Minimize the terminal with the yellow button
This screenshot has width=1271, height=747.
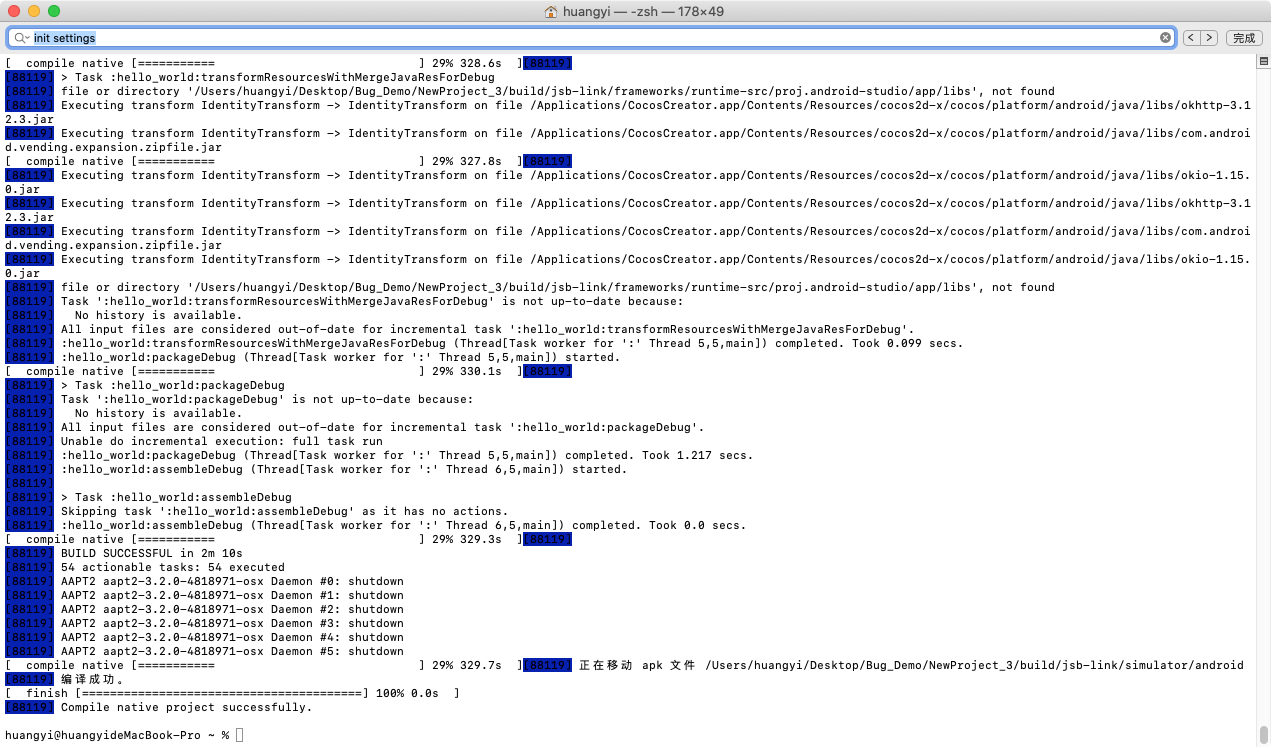[34, 11]
